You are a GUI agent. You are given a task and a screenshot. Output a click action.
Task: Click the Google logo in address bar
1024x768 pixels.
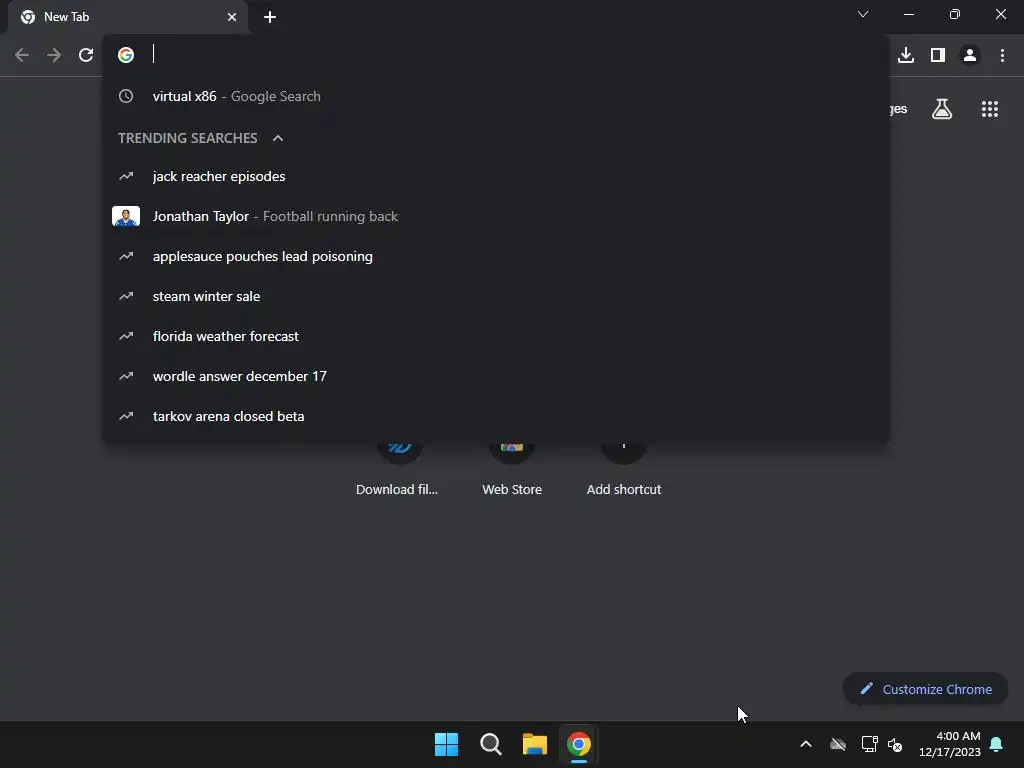click(x=126, y=55)
